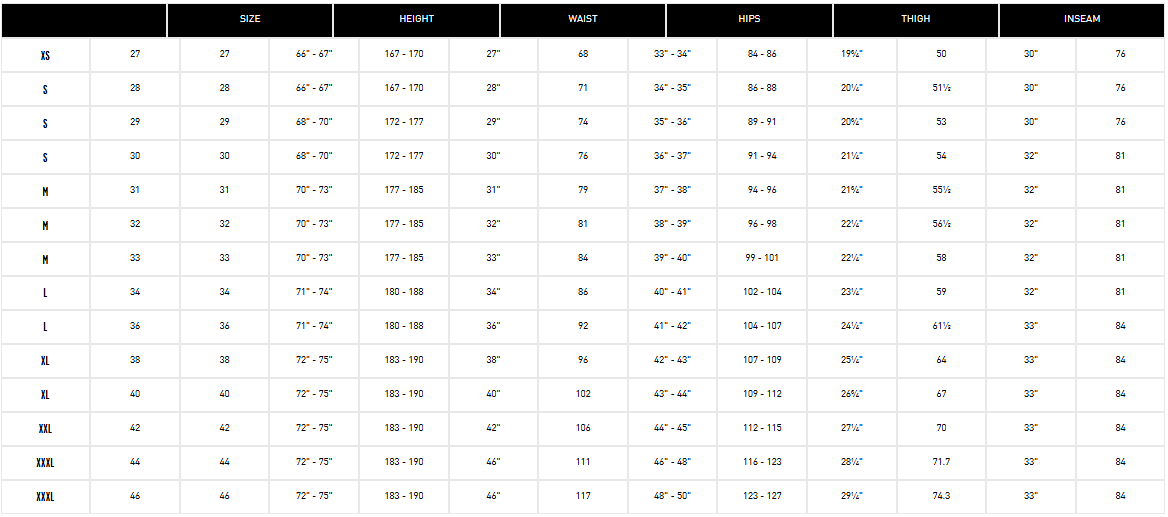Select the HIPS column header
Viewport: 1168px width, 517px height.
pyautogui.click(x=749, y=19)
